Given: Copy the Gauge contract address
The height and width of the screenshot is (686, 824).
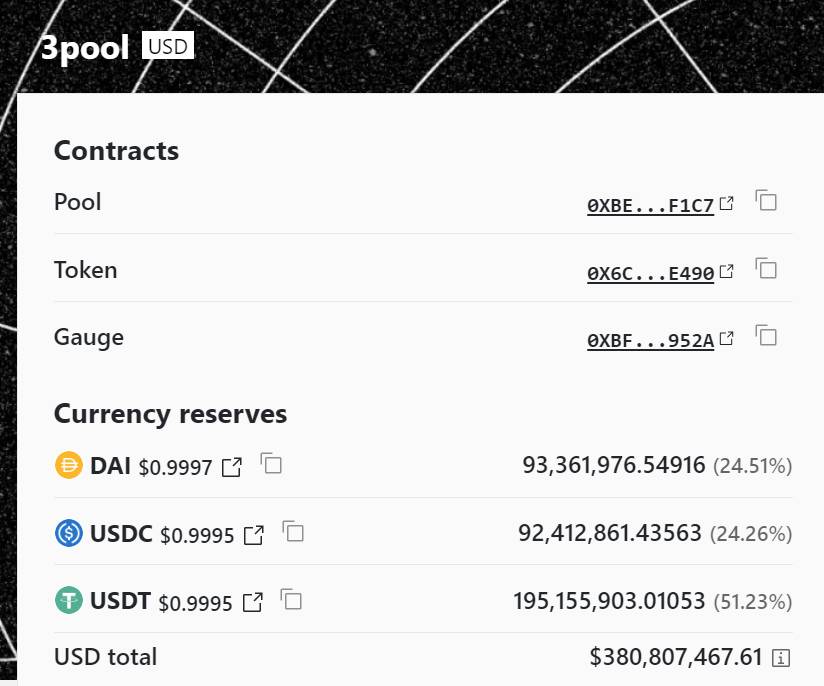Looking at the screenshot, I should pyautogui.click(x=766, y=335).
